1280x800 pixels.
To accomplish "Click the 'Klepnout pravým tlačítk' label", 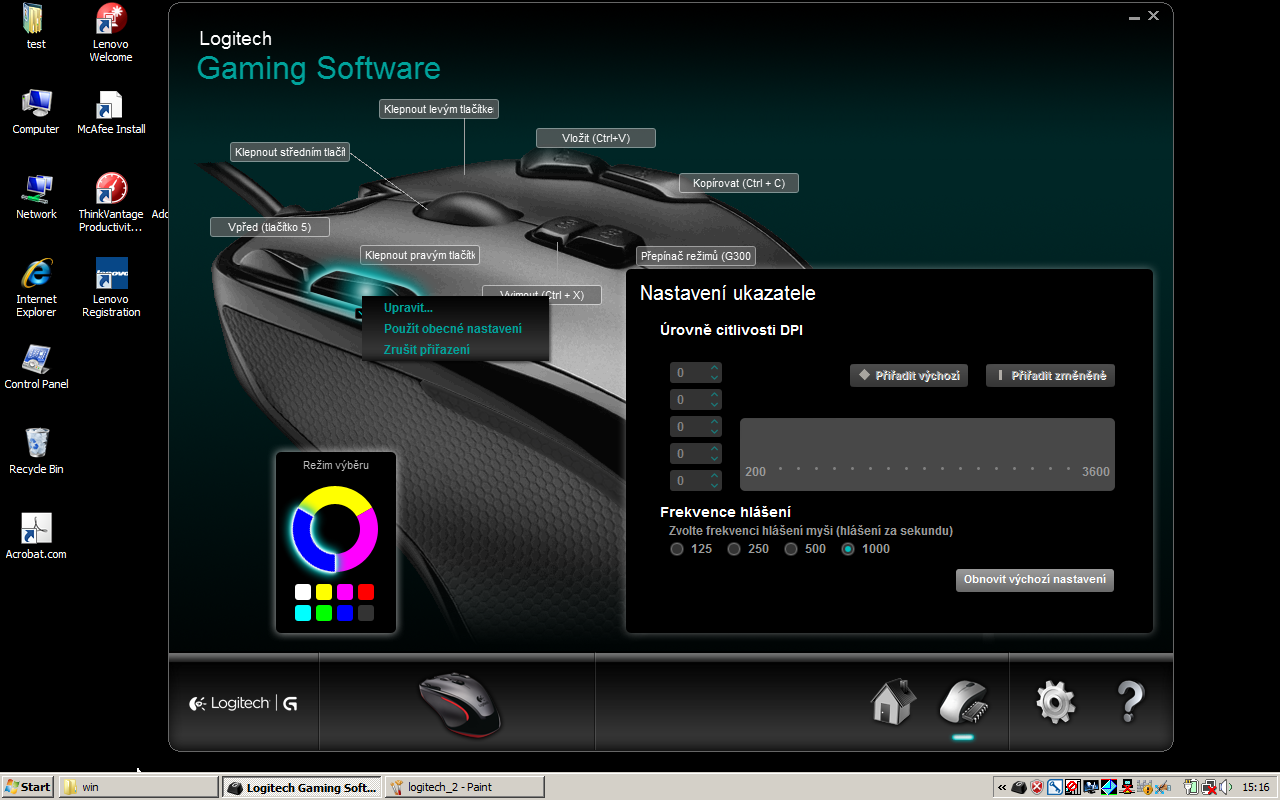I will [x=419, y=255].
